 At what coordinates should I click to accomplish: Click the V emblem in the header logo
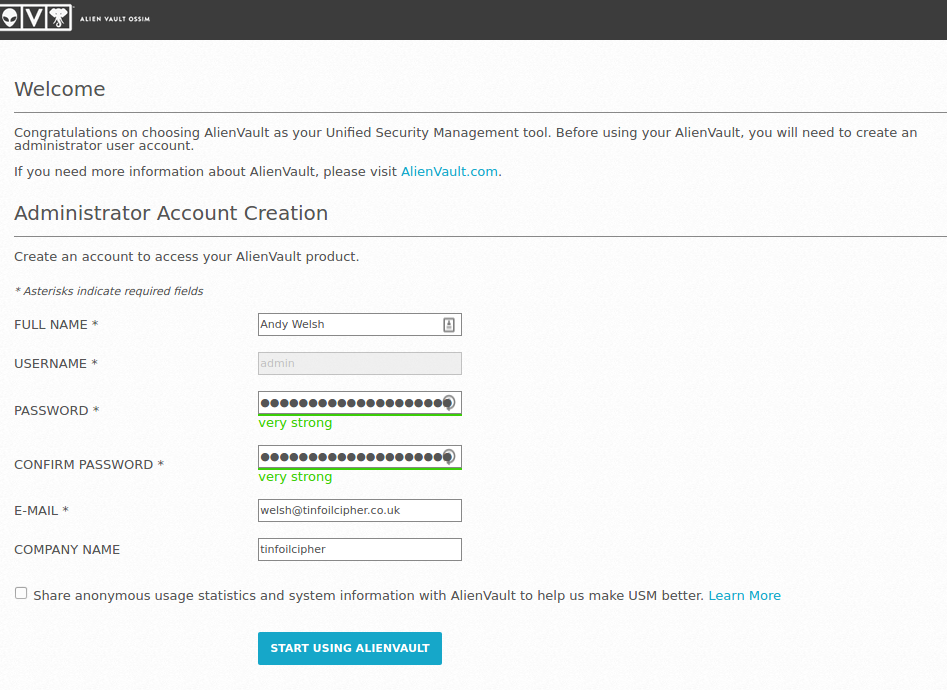pyautogui.click(x=34, y=18)
